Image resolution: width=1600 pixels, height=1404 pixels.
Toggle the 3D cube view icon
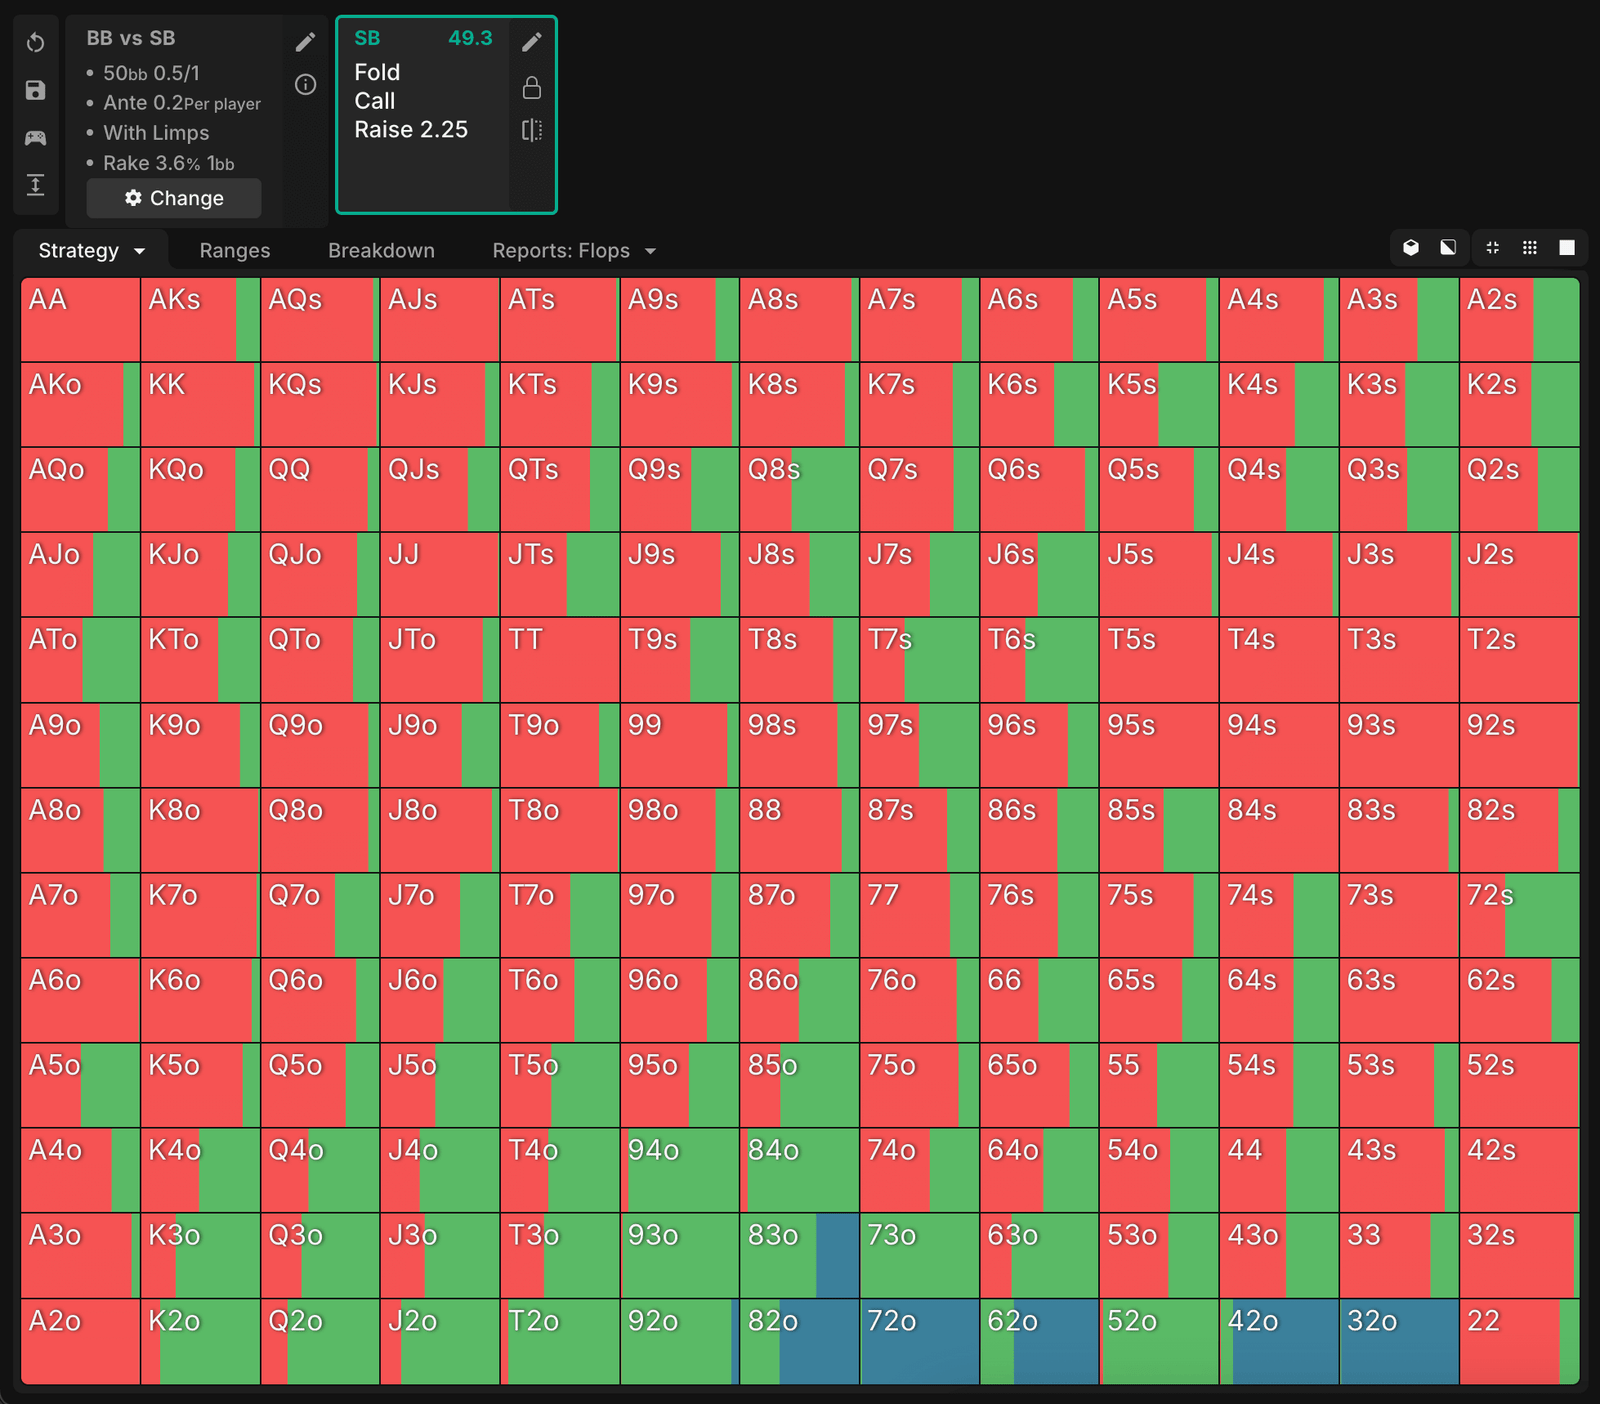1411,248
